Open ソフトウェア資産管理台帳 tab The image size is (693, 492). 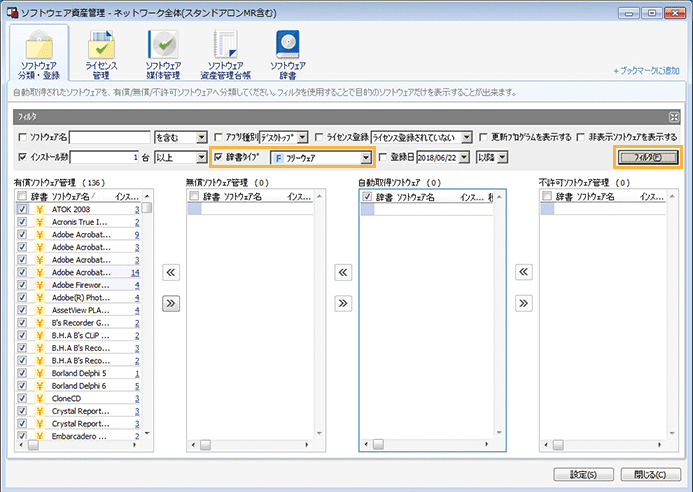click(x=225, y=55)
